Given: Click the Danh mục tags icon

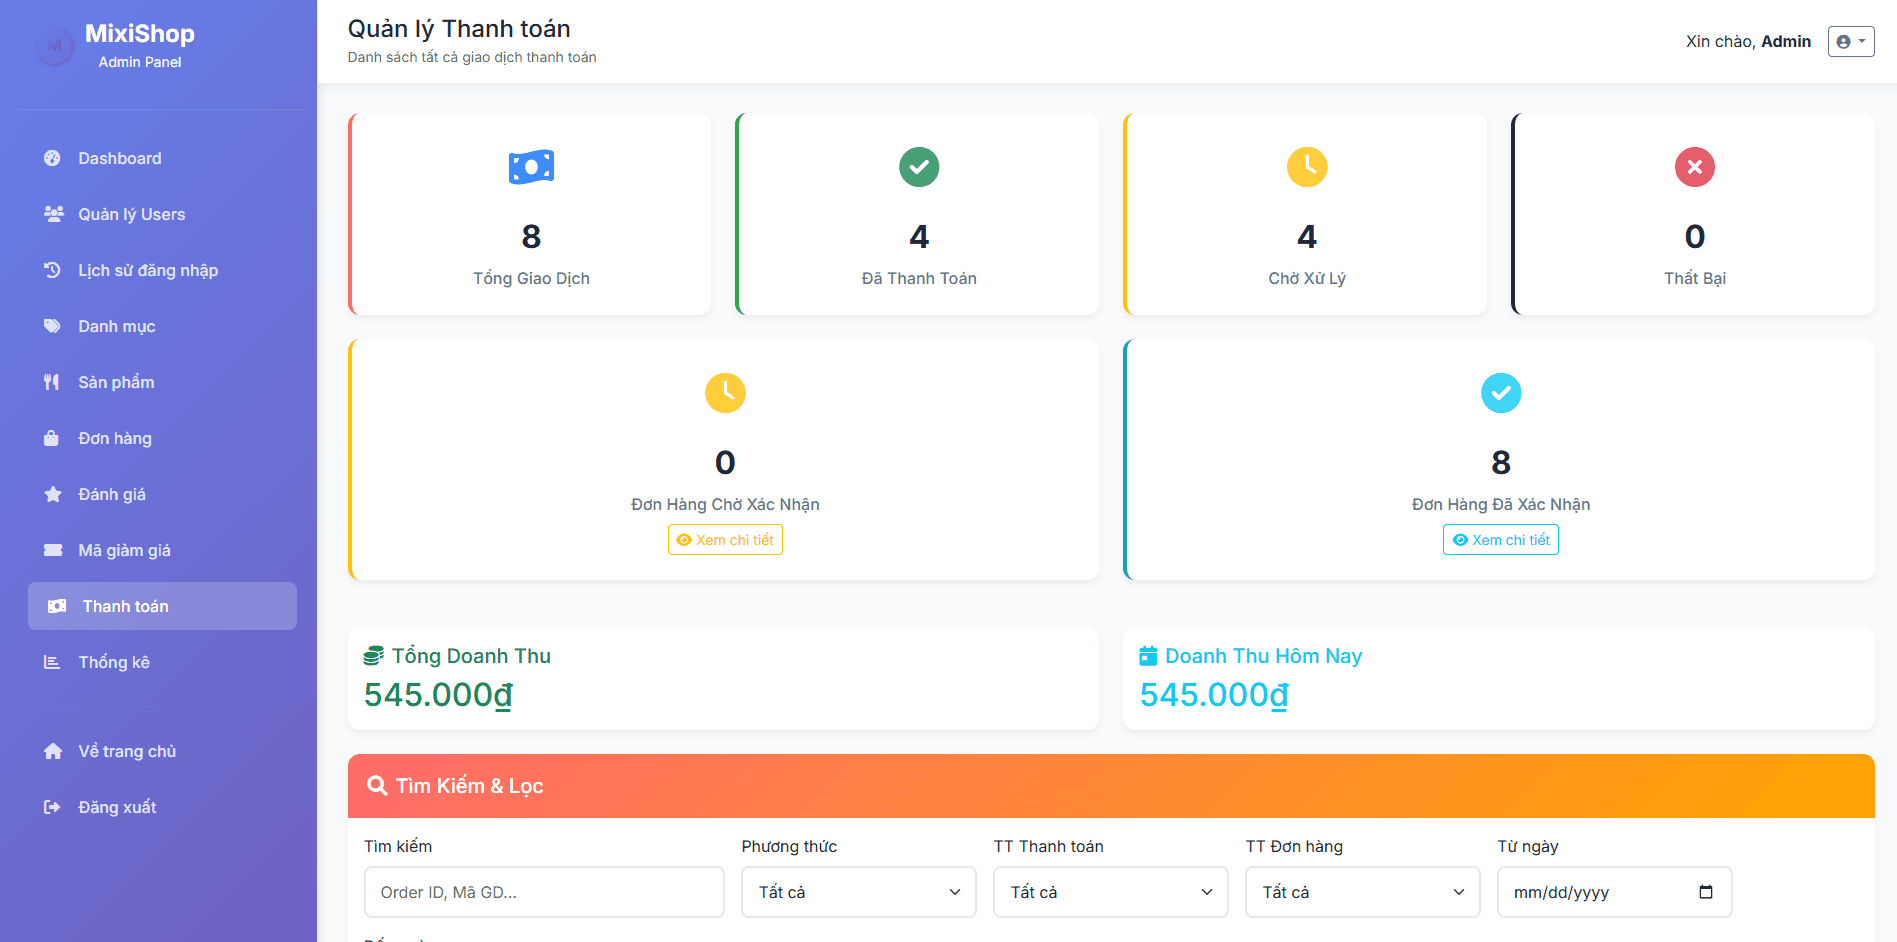Looking at the screenshot, I should point(52,326).
